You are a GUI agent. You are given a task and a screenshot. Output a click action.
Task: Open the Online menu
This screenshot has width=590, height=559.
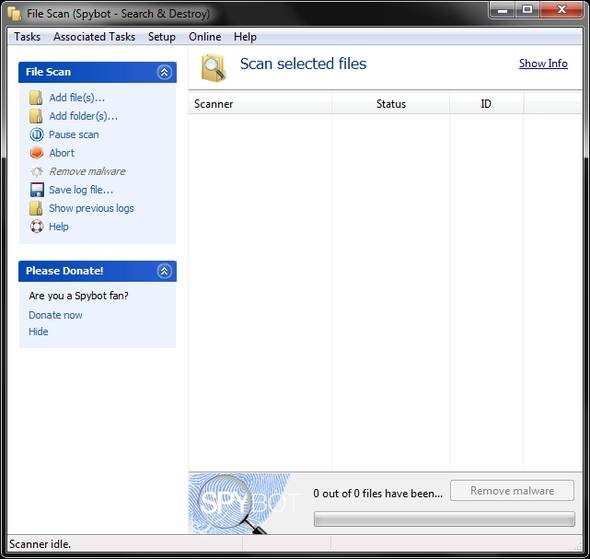(x=205, y=37)
